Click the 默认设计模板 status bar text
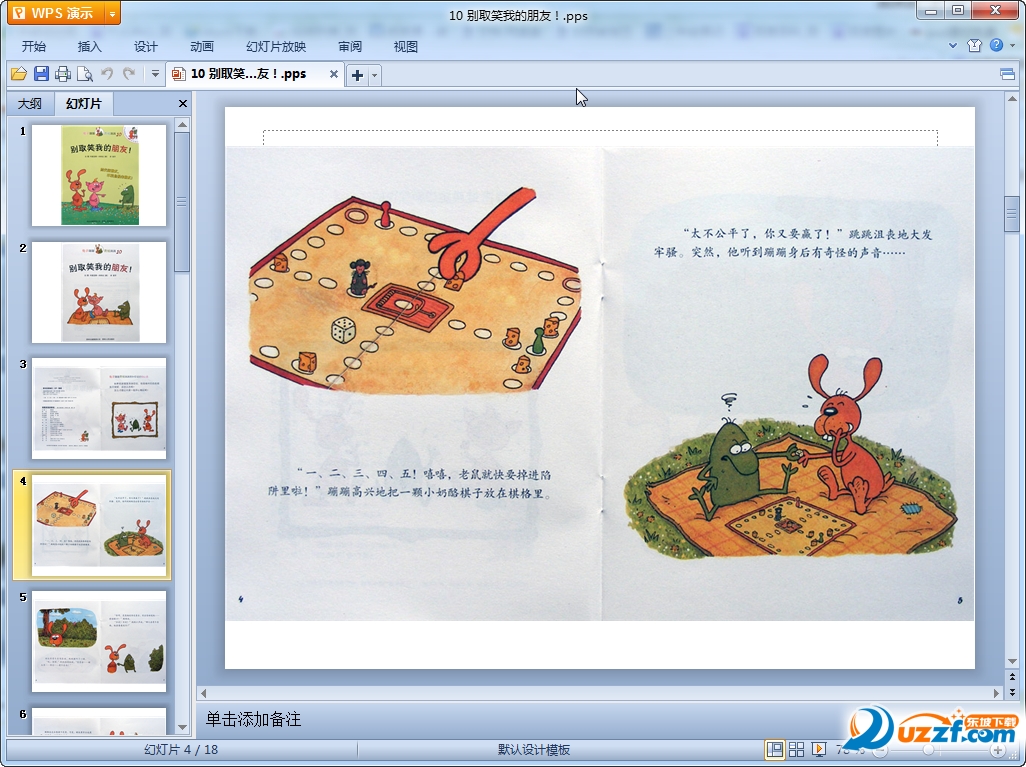This screenshot has height=767, width=1026. point(534,750)
